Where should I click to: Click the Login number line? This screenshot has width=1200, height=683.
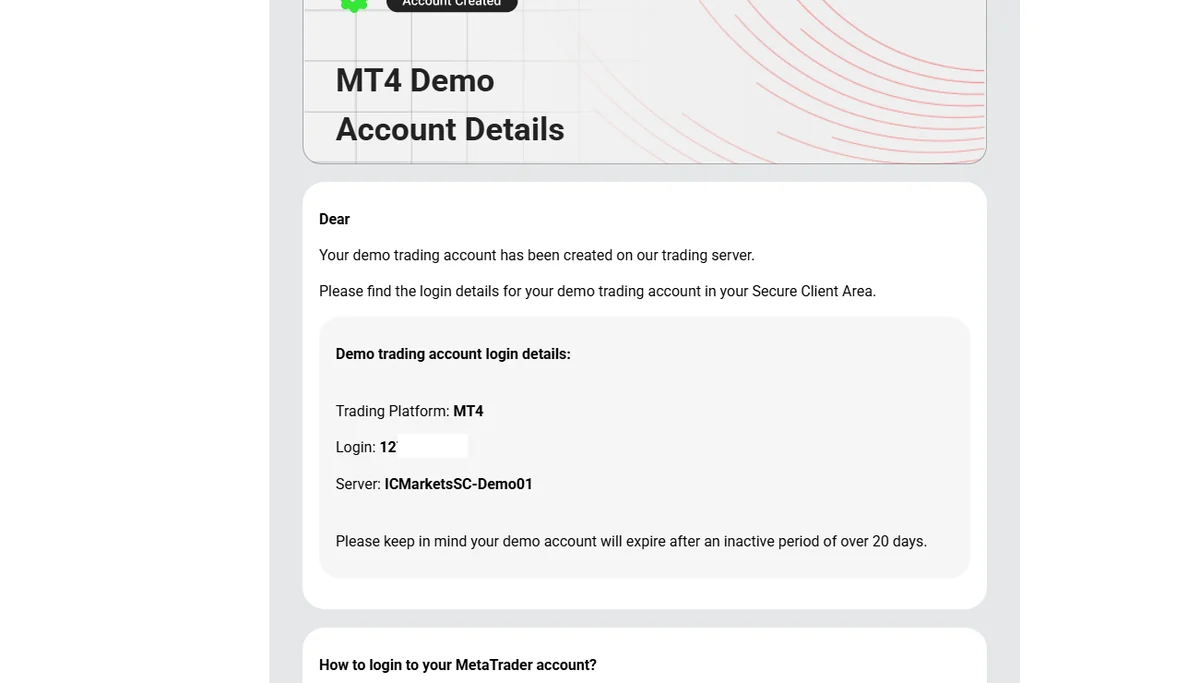(401, 447)
